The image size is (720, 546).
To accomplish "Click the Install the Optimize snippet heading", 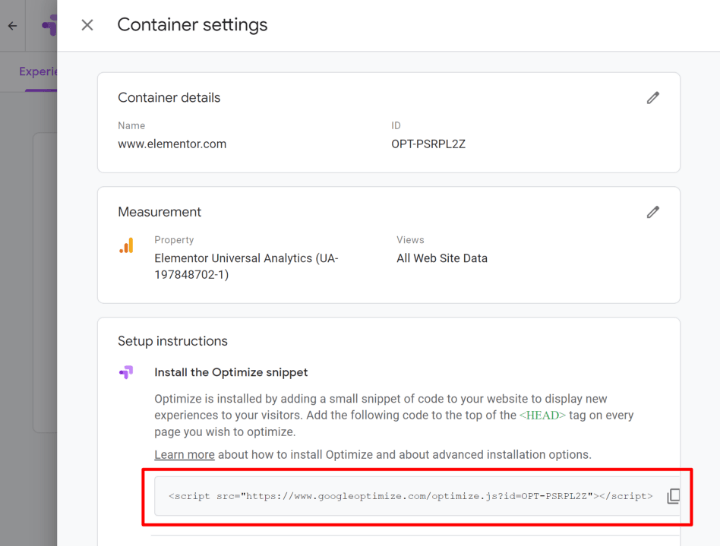I will tap(231, 372).
